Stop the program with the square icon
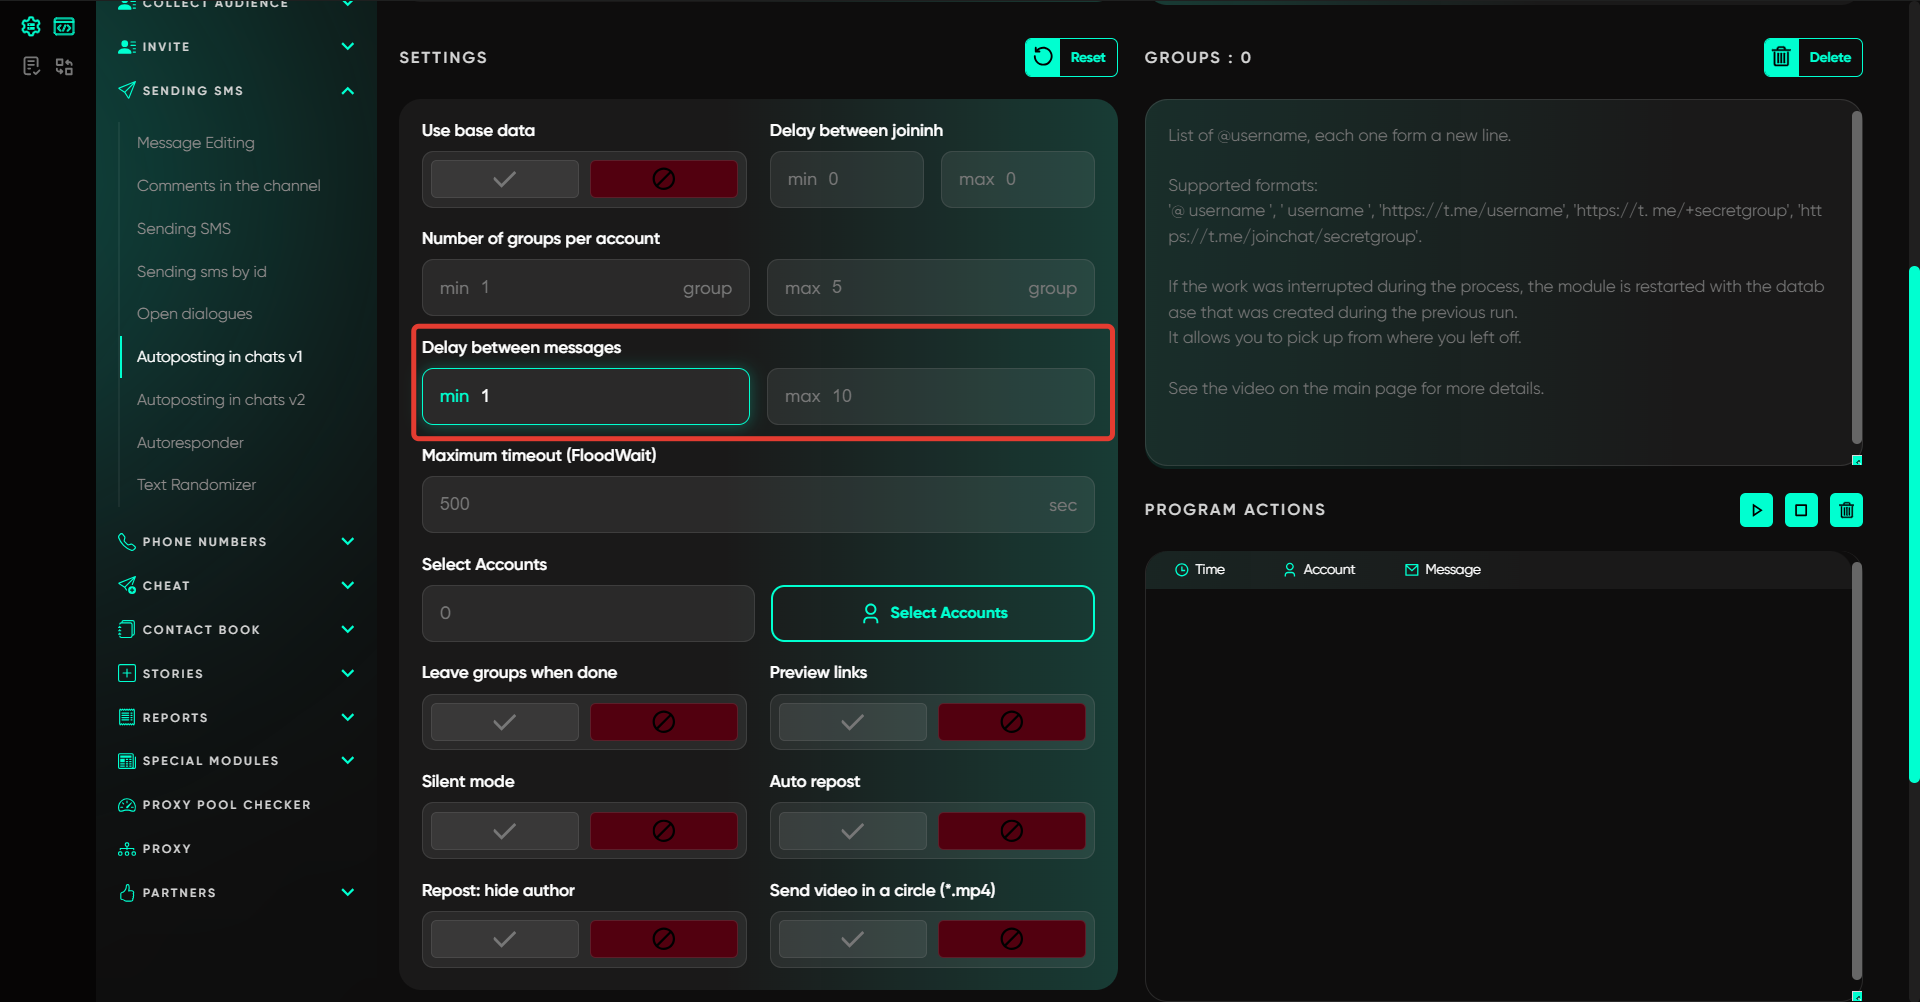The image size is (1920, 1002). pyautogui.click(x=1801, y=510)
